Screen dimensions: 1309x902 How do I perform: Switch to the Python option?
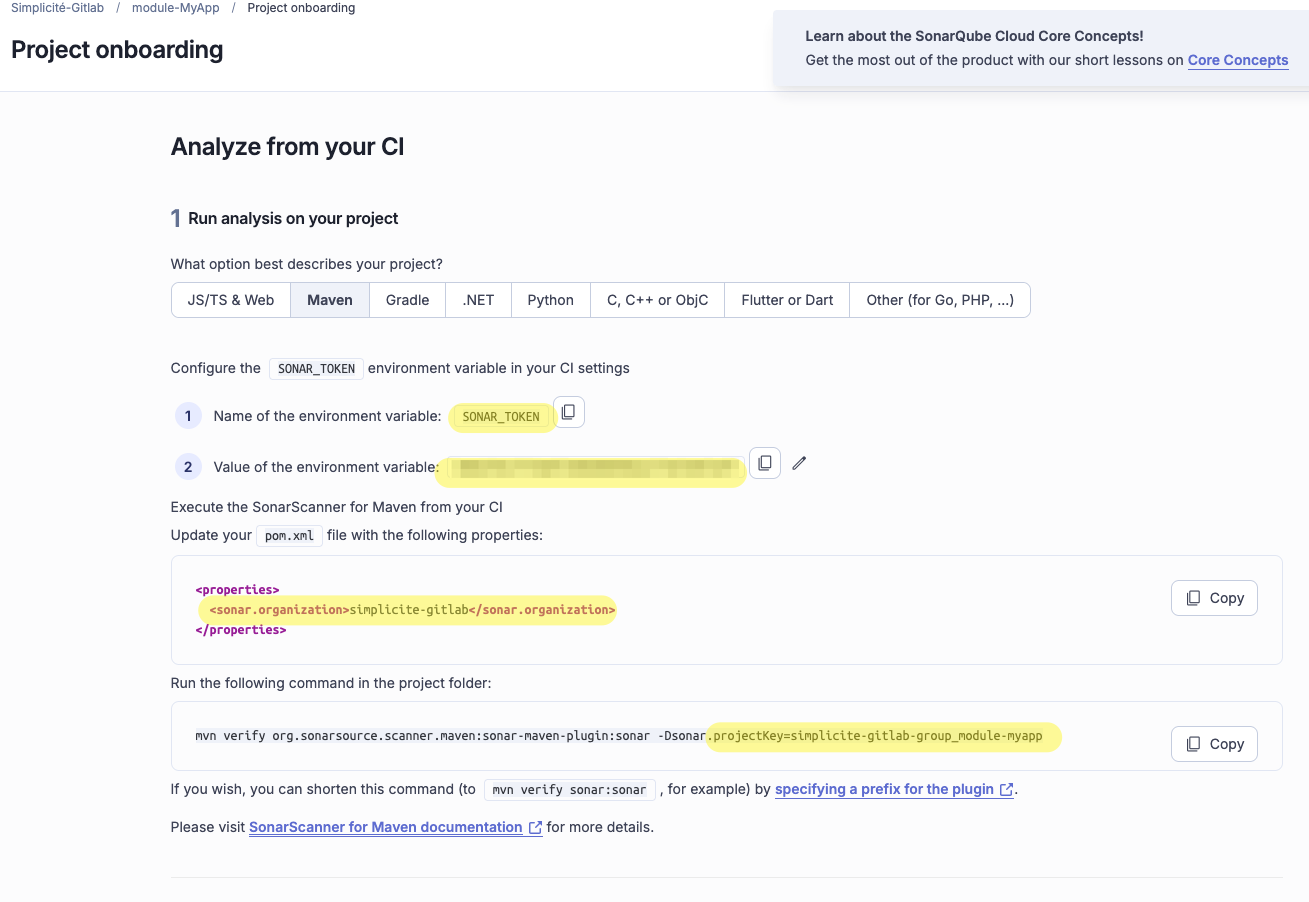coord(550,300)
